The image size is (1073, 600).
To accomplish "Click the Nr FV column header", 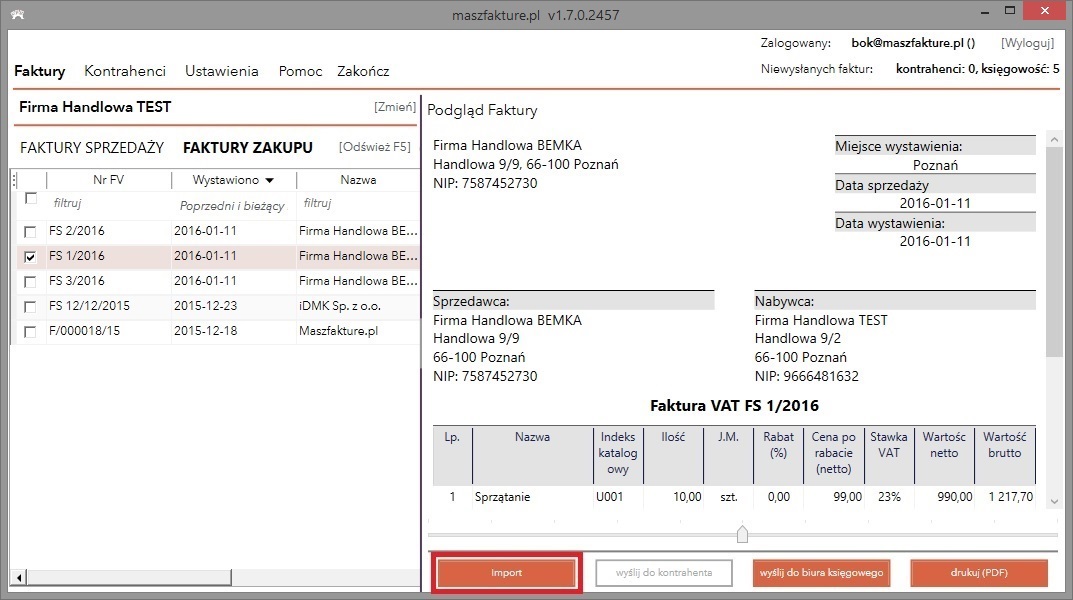I will point(109,180).
